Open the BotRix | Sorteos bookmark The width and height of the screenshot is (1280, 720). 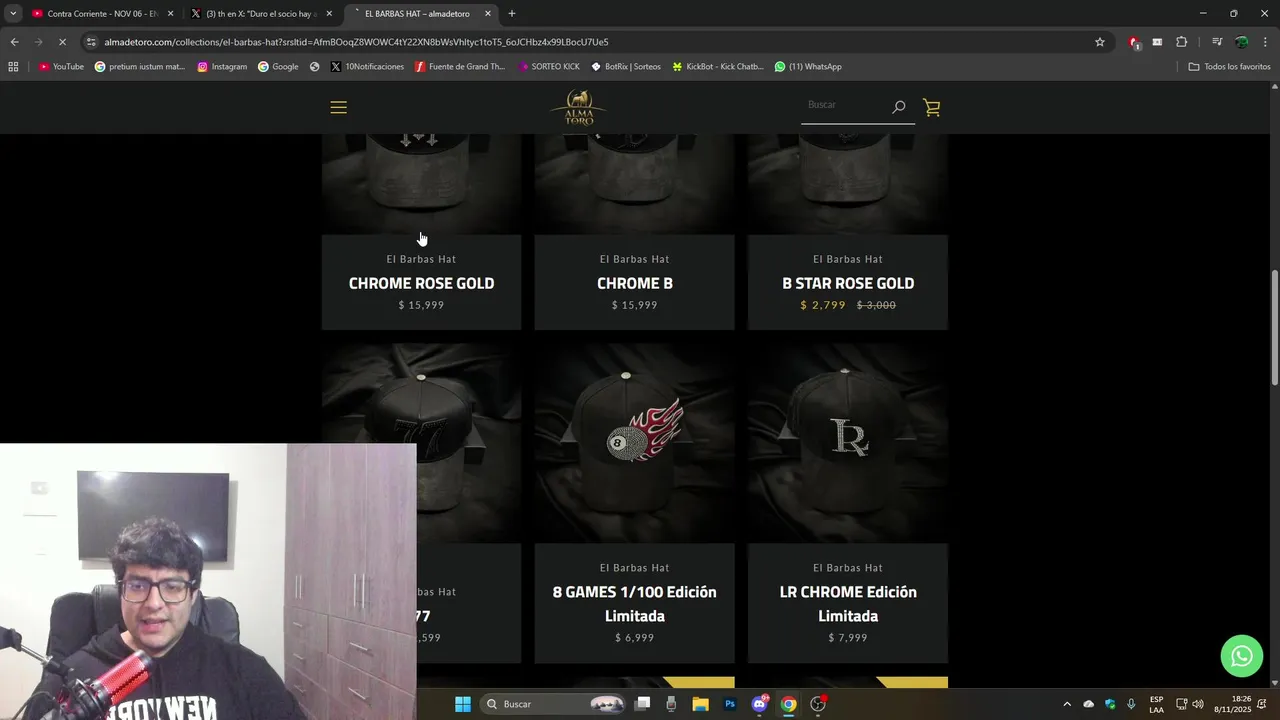[x=626, y=67]
